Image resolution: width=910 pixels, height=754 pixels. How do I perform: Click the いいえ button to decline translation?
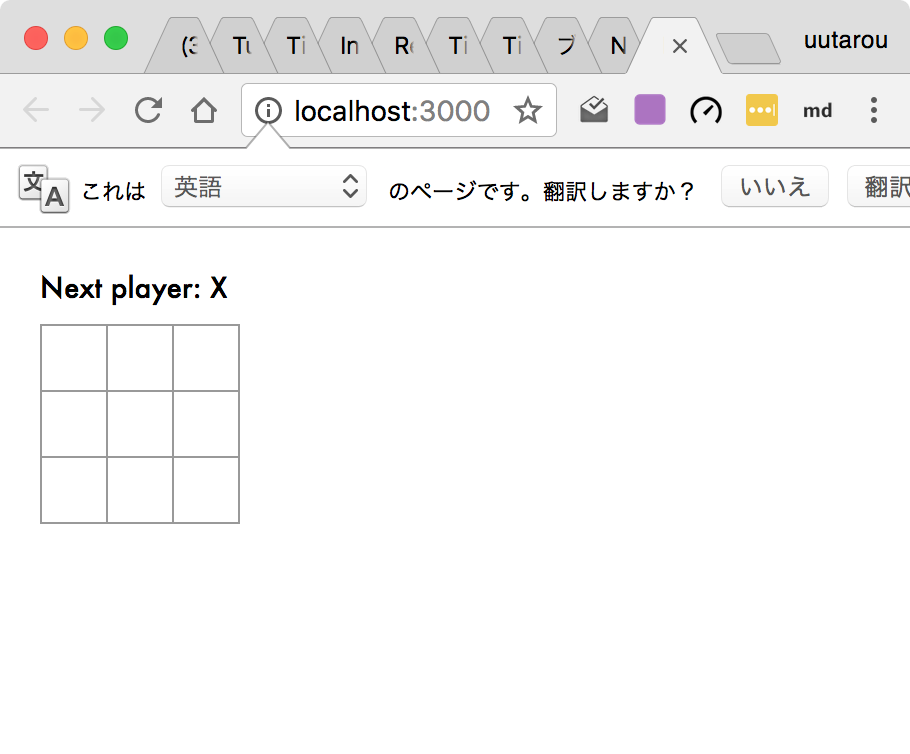774,186
